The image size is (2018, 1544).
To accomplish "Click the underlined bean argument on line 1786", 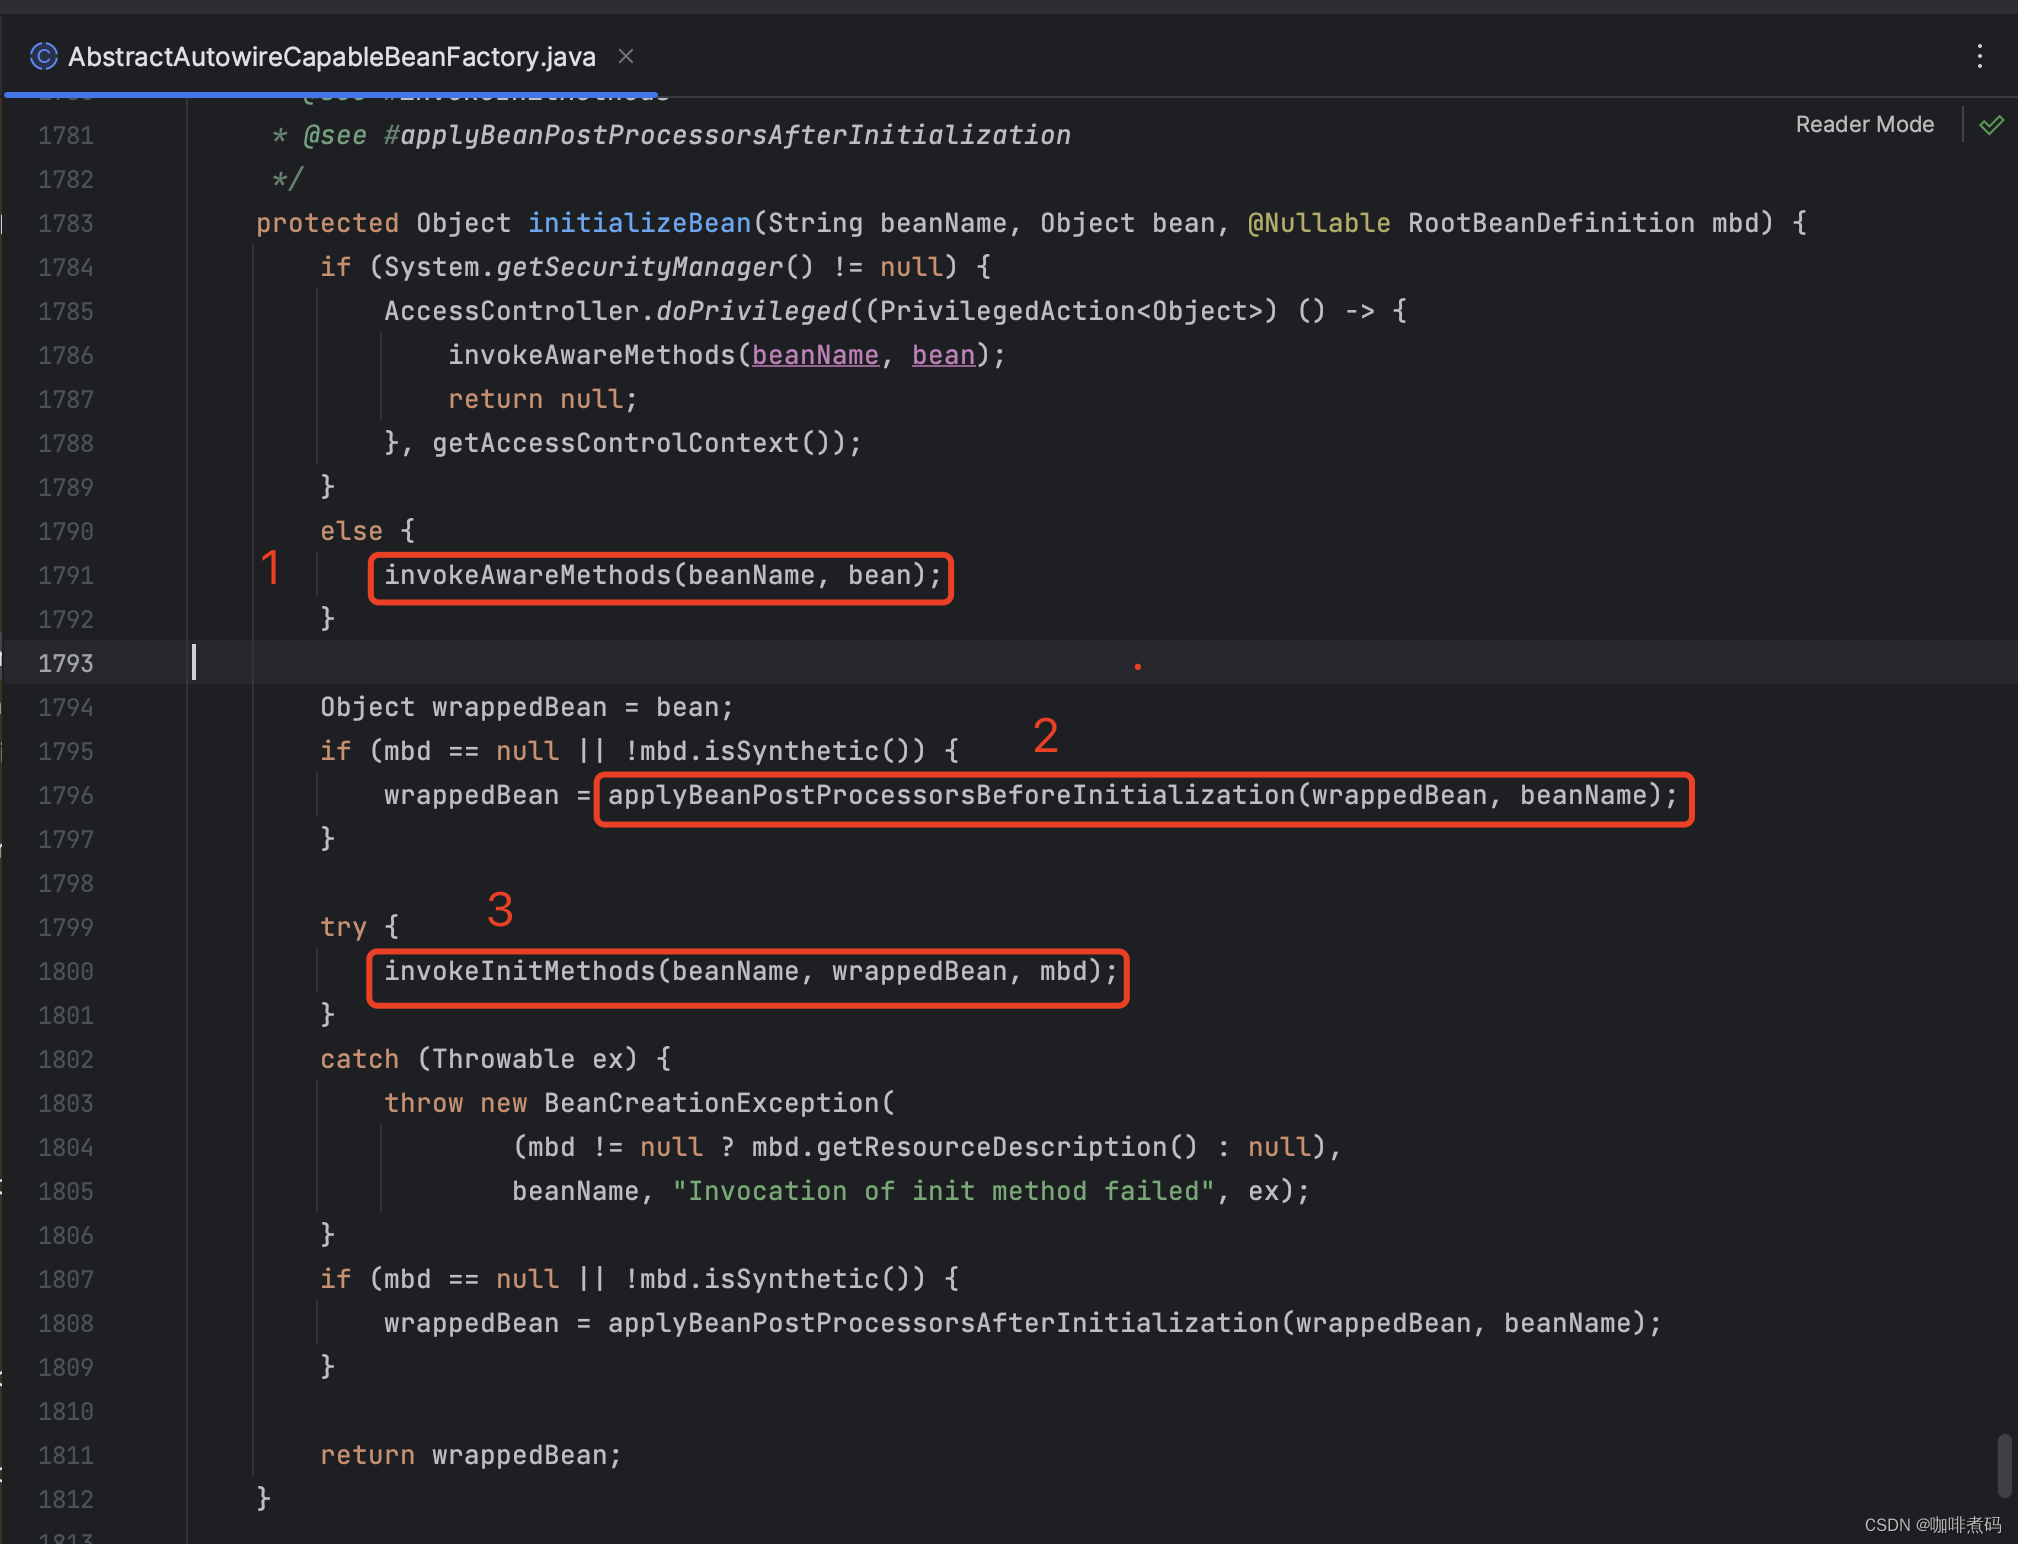I will tap(943, 355).
